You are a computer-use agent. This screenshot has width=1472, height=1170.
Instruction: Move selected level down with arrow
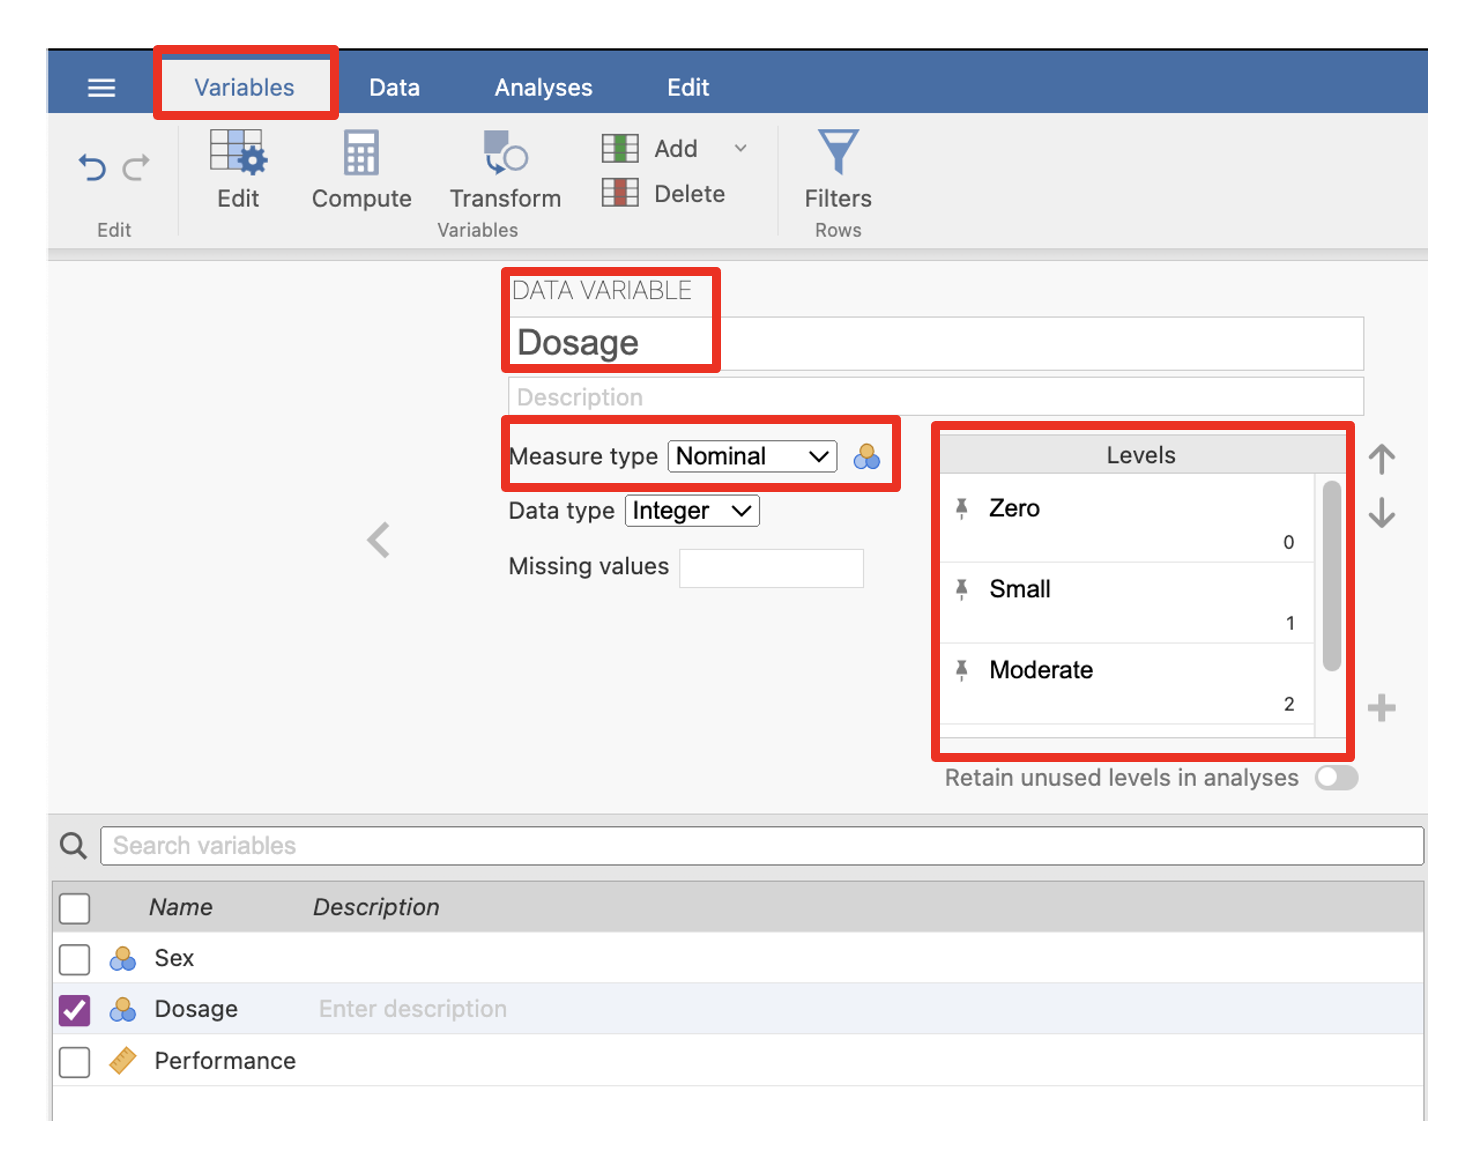1382,513
